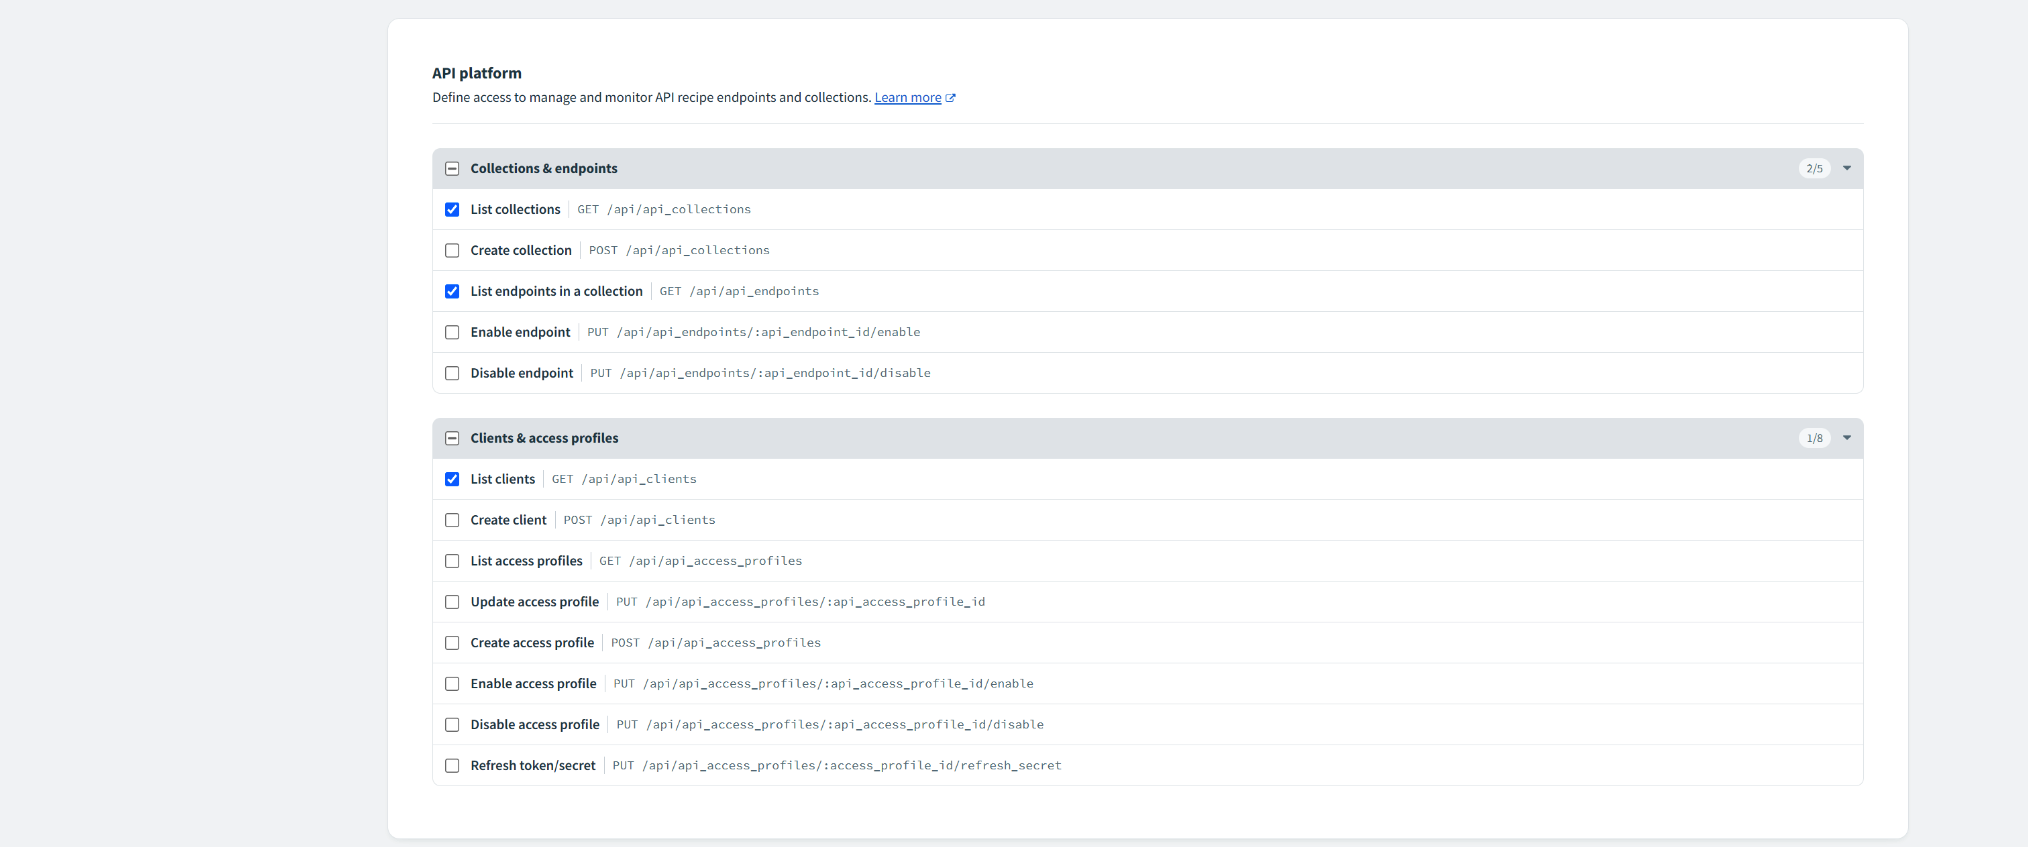Screen dimensions: 2028x847
Task: Check the Enable endpoint permission
Action: (452, 333)
